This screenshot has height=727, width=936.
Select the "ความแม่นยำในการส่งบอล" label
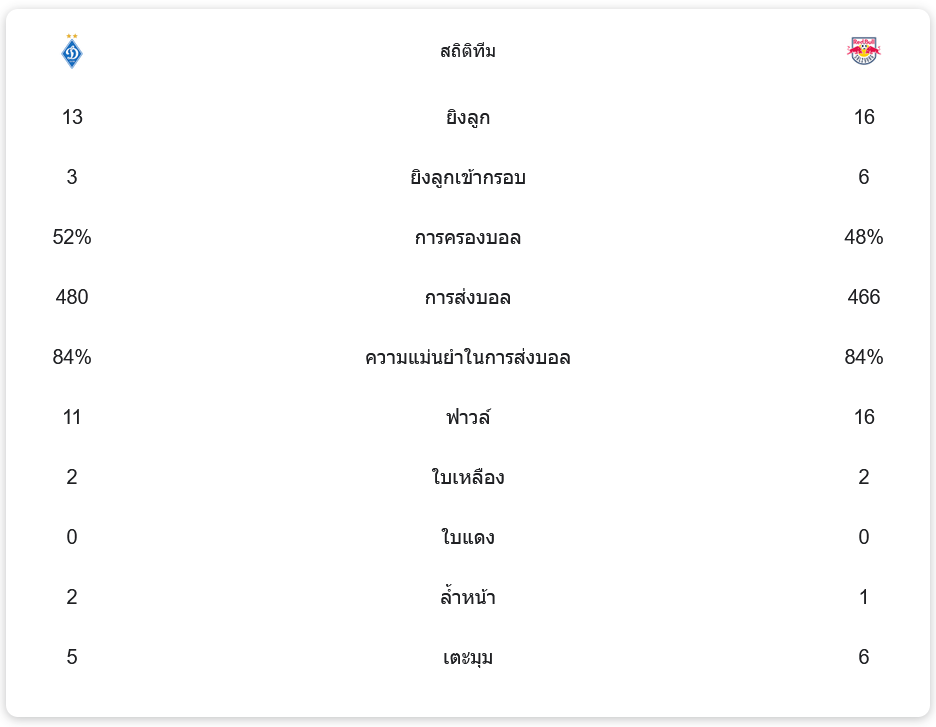(x=468, y=358)
